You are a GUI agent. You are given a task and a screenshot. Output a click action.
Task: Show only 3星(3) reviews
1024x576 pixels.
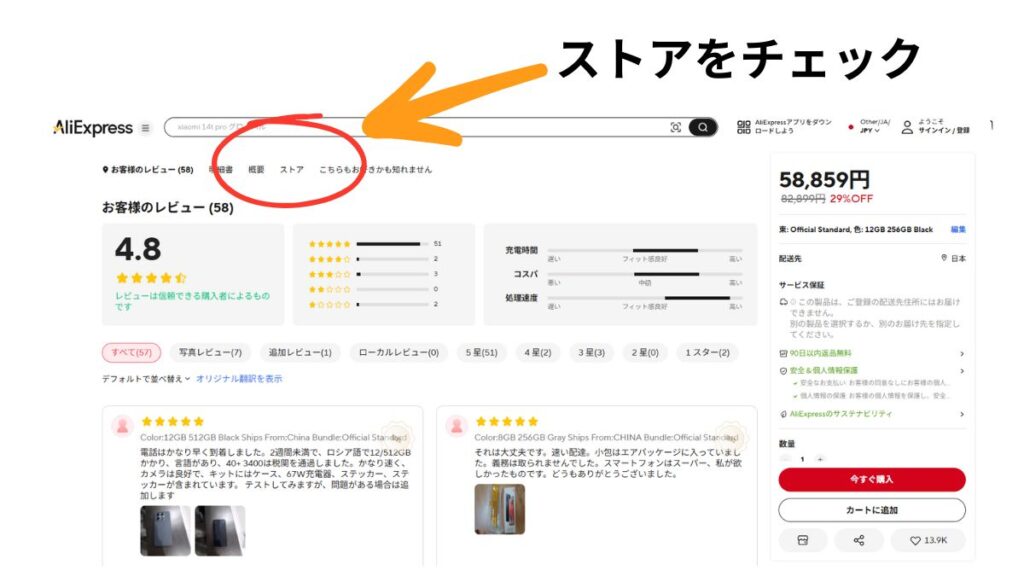pyautogui.click(x=591, y=353)
